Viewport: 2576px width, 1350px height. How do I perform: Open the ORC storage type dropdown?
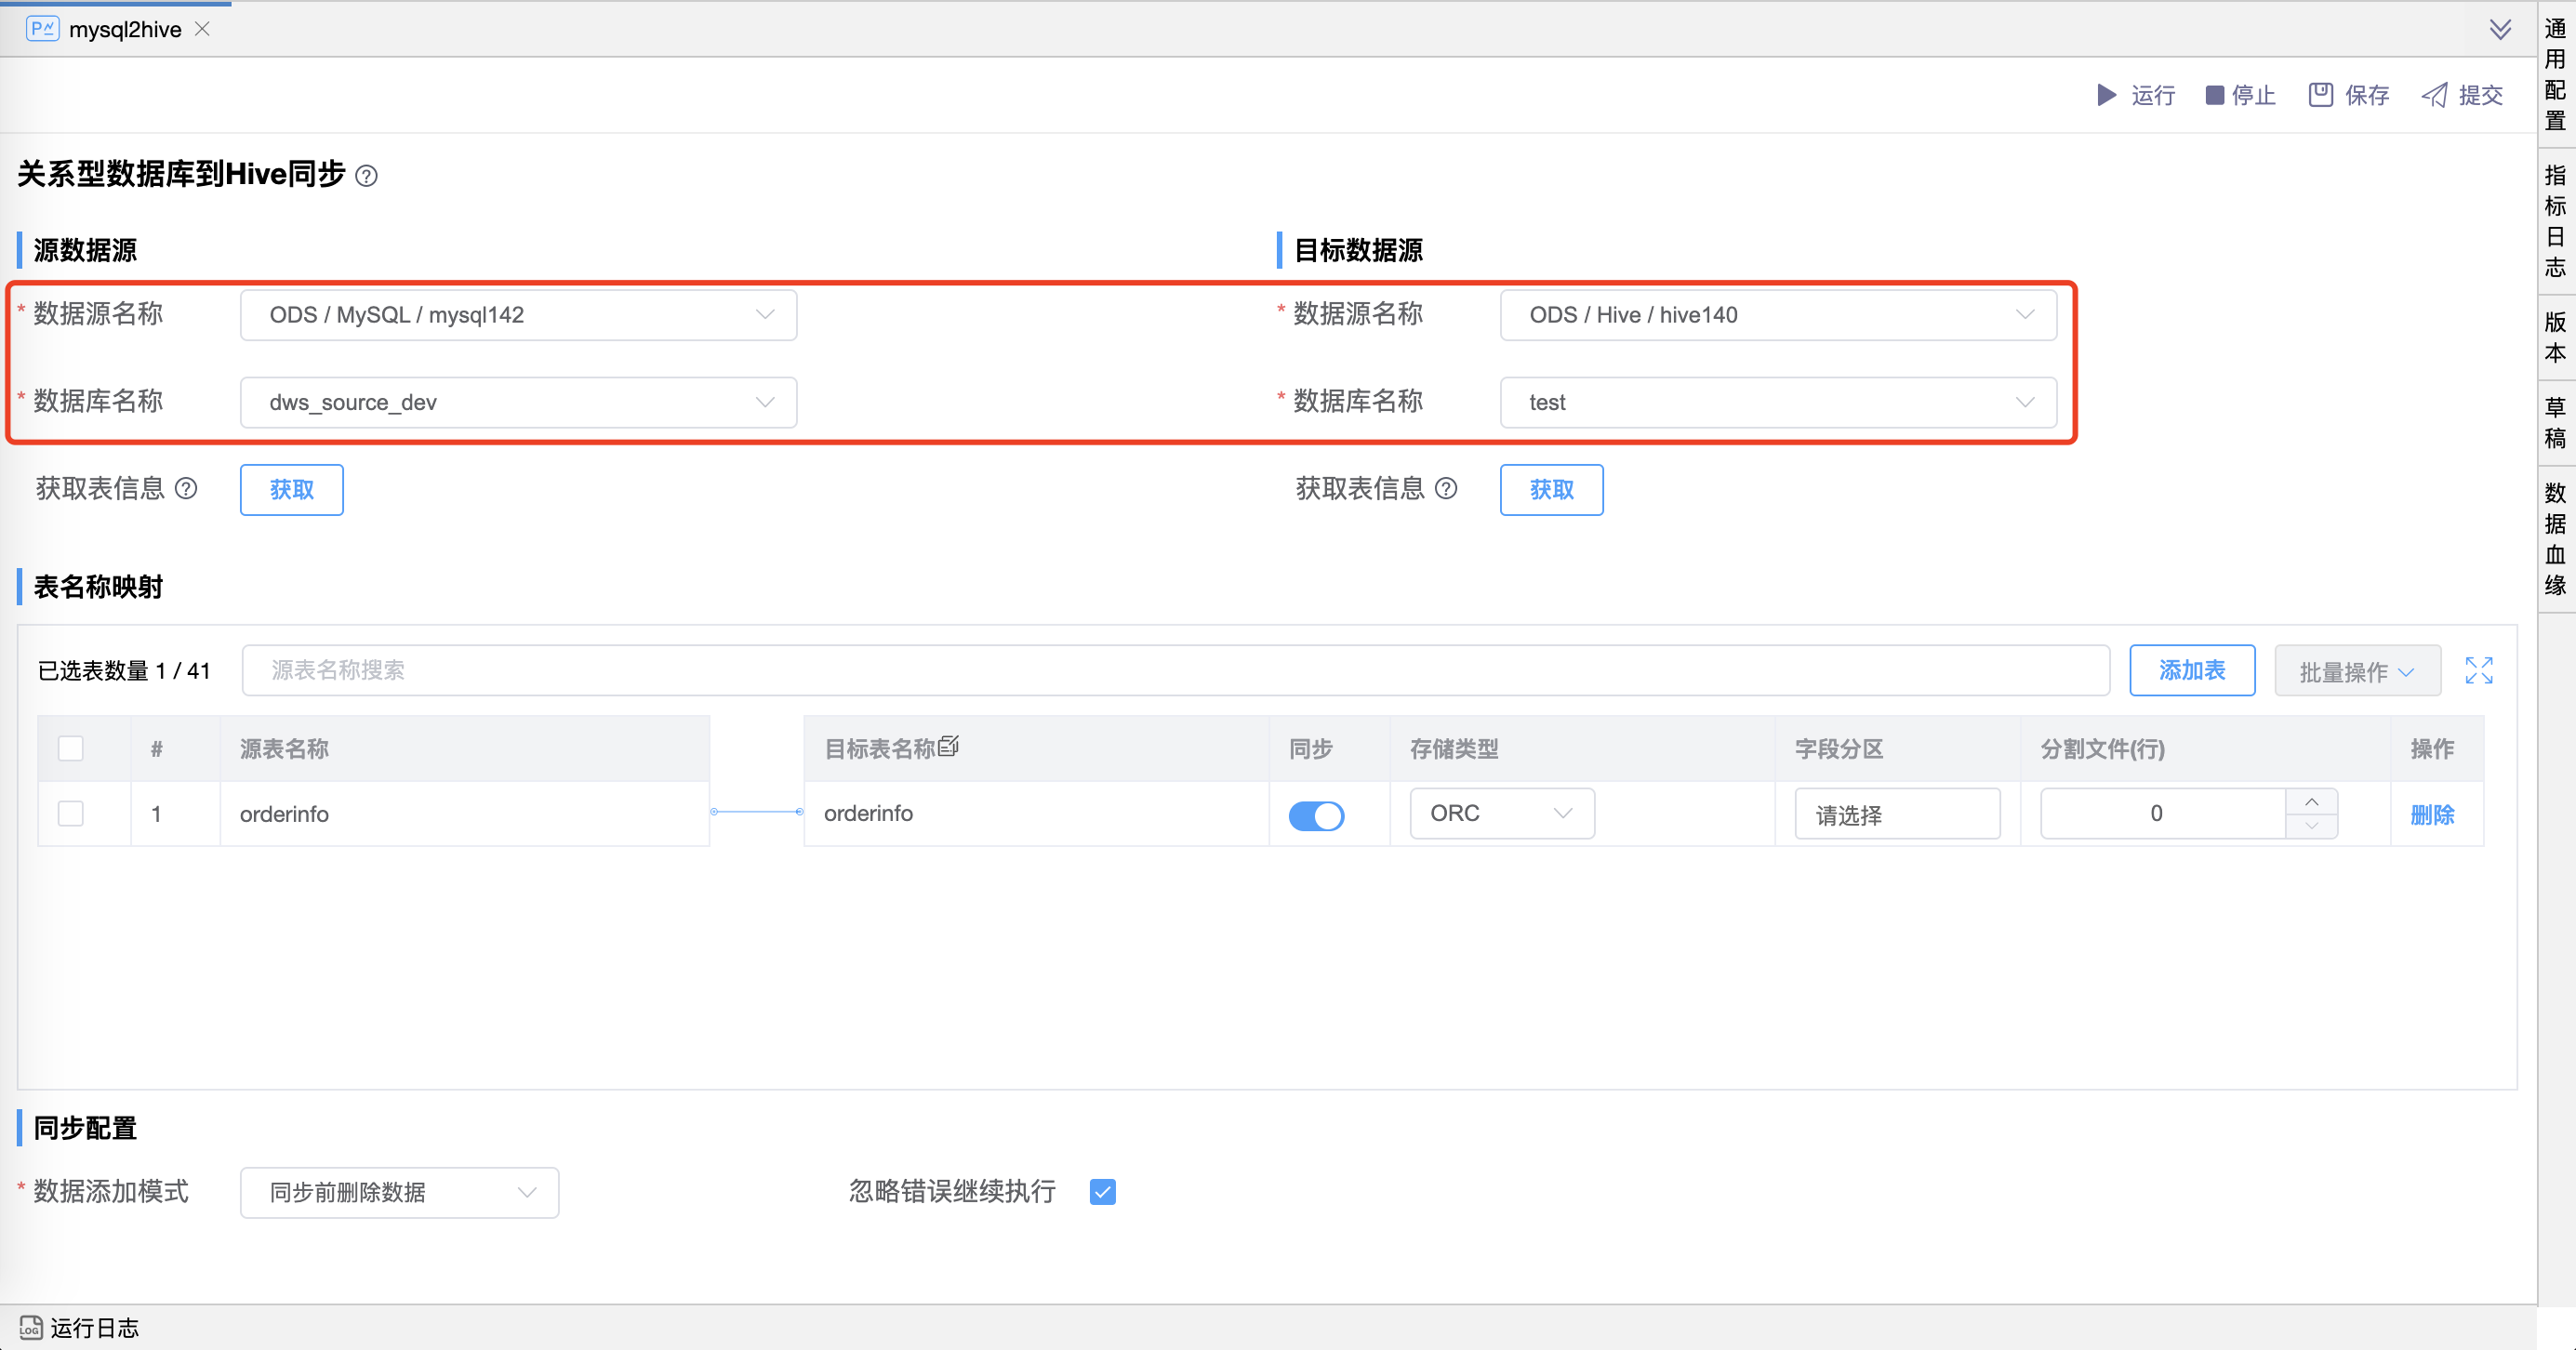point(1502,813)
